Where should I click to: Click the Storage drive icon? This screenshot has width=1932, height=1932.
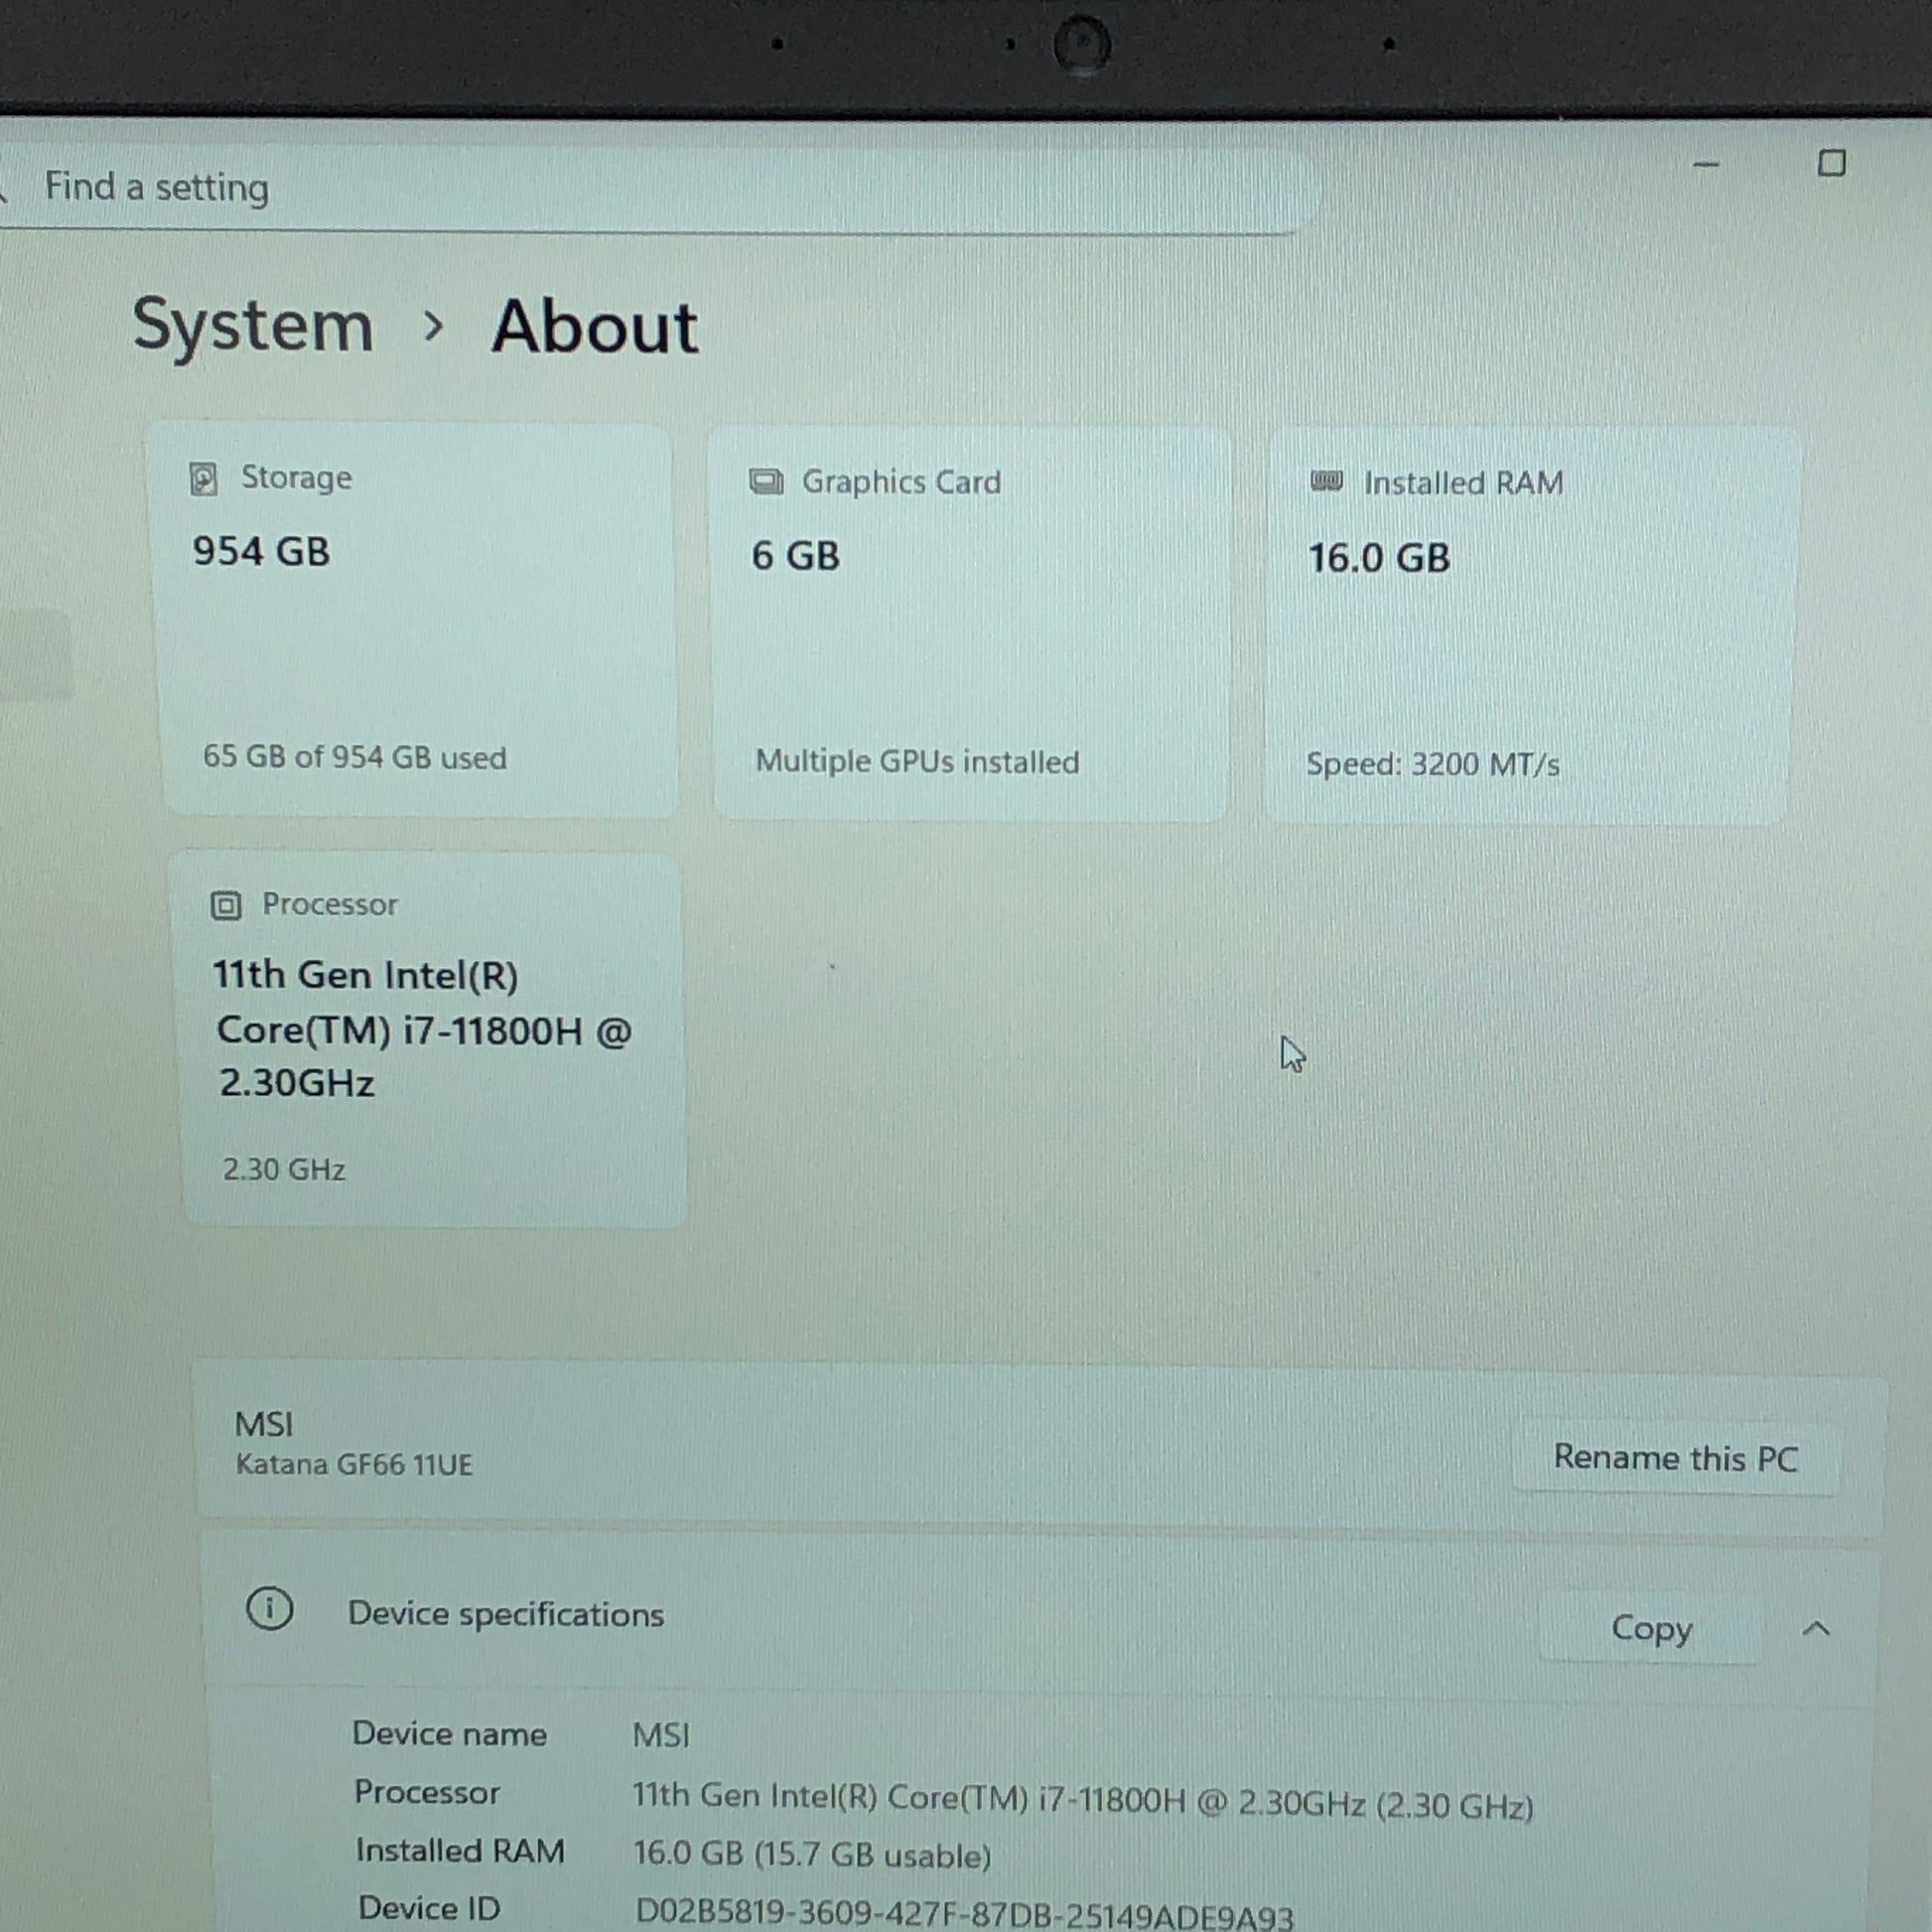click(203, 479)
